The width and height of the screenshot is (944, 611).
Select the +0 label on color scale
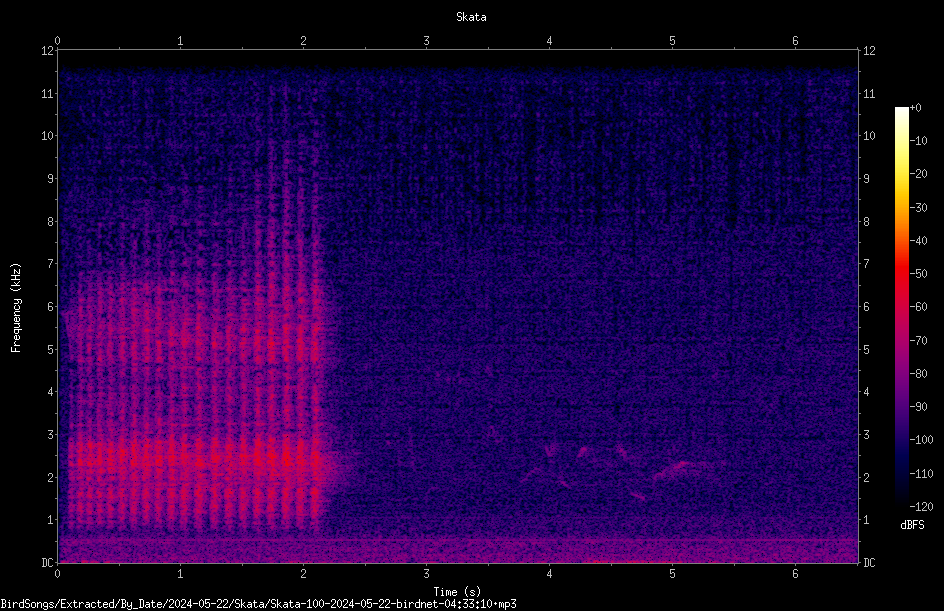pos(915,108)
